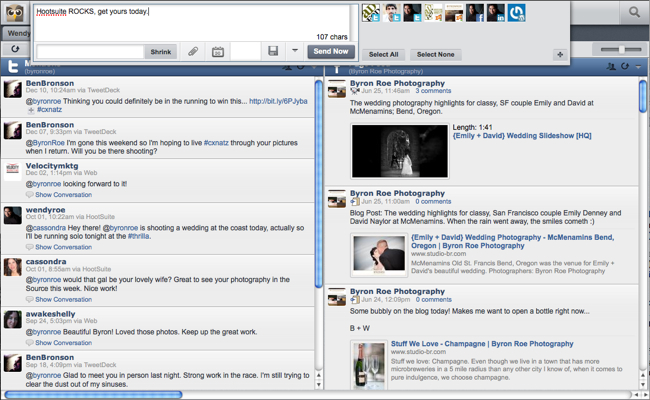
Task: Open {Emily + David} Wedding Slideshow [HQ] link
Action: click(522, 136)
